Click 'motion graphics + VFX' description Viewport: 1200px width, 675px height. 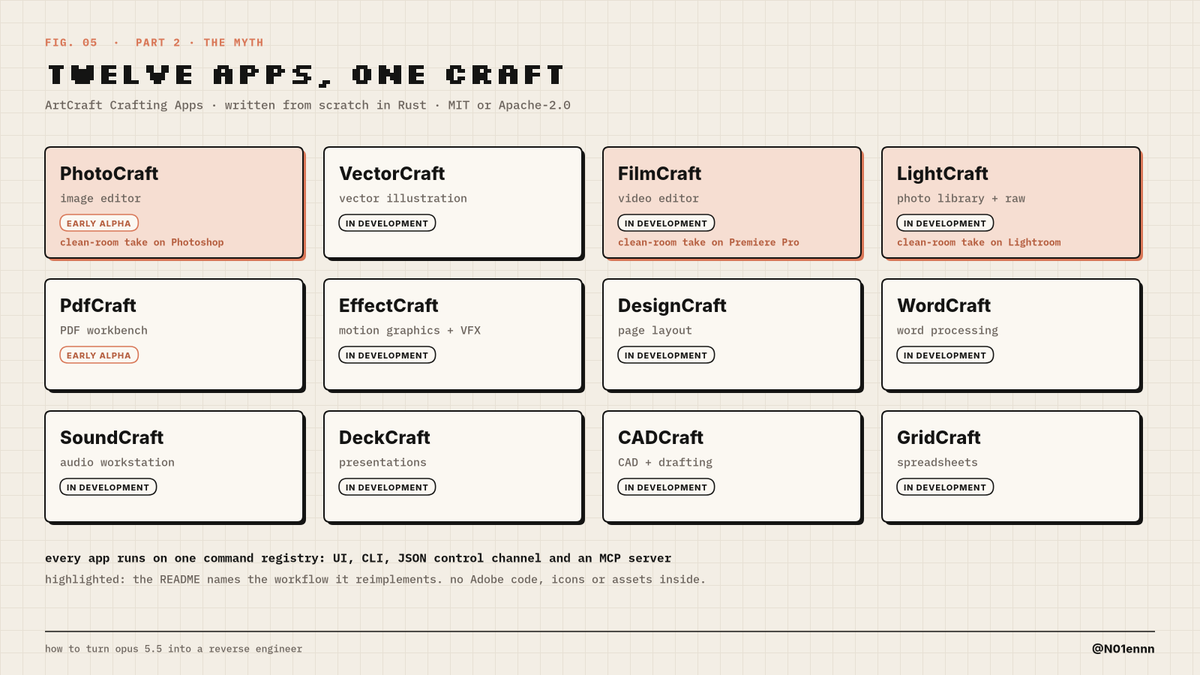coord(410,331)
